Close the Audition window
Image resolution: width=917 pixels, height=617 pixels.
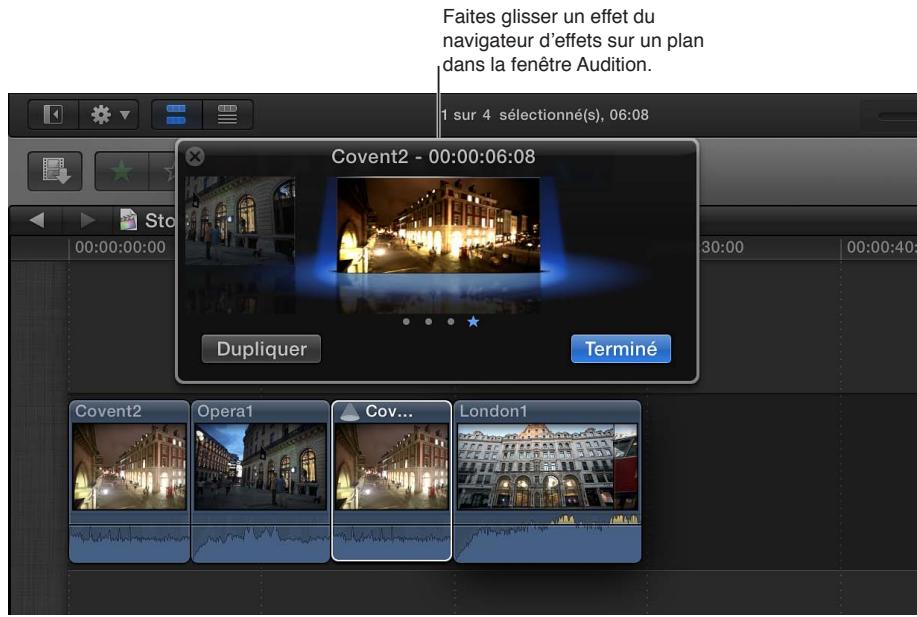point(195,156)
